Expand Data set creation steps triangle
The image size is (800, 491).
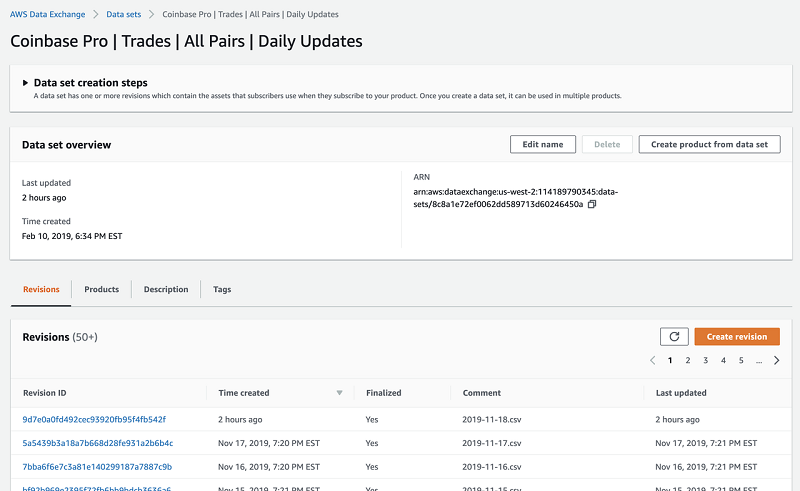(25, 83)
